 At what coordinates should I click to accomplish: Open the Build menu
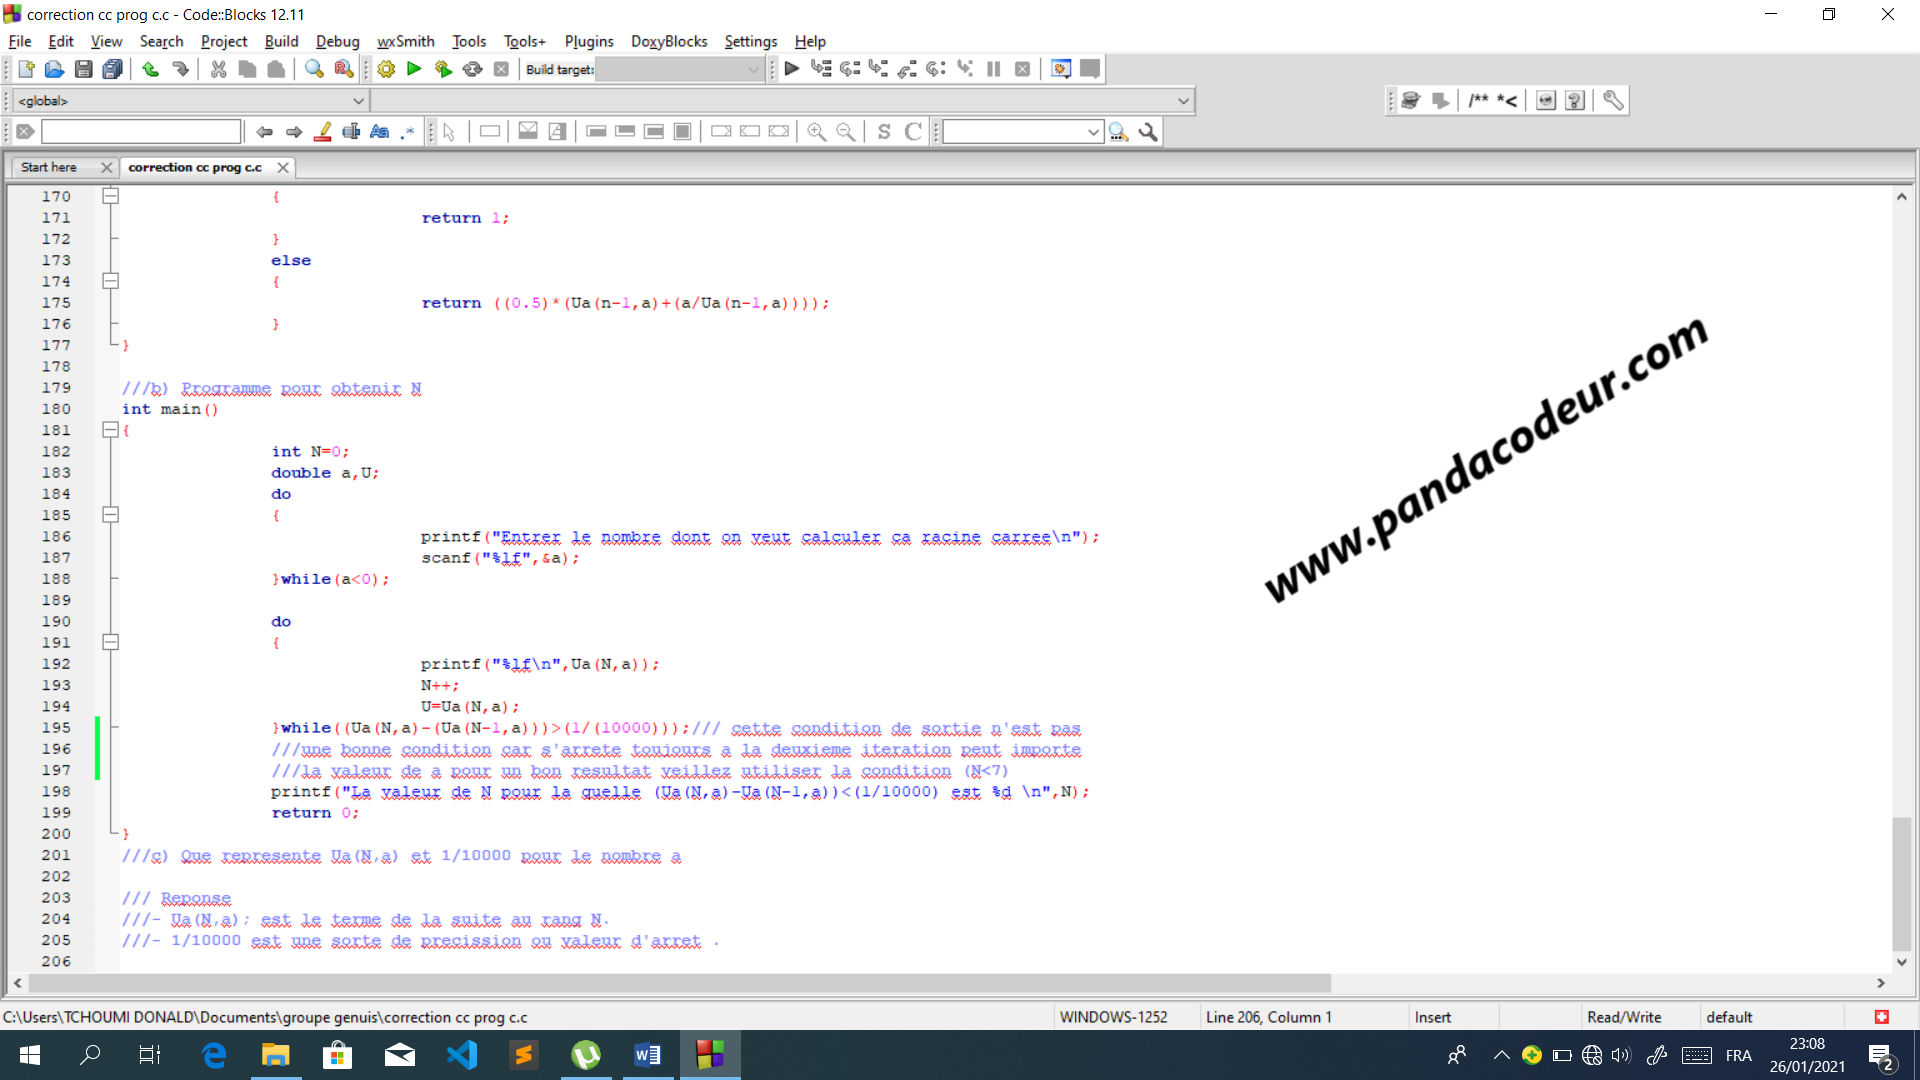(x=280, y=40)
